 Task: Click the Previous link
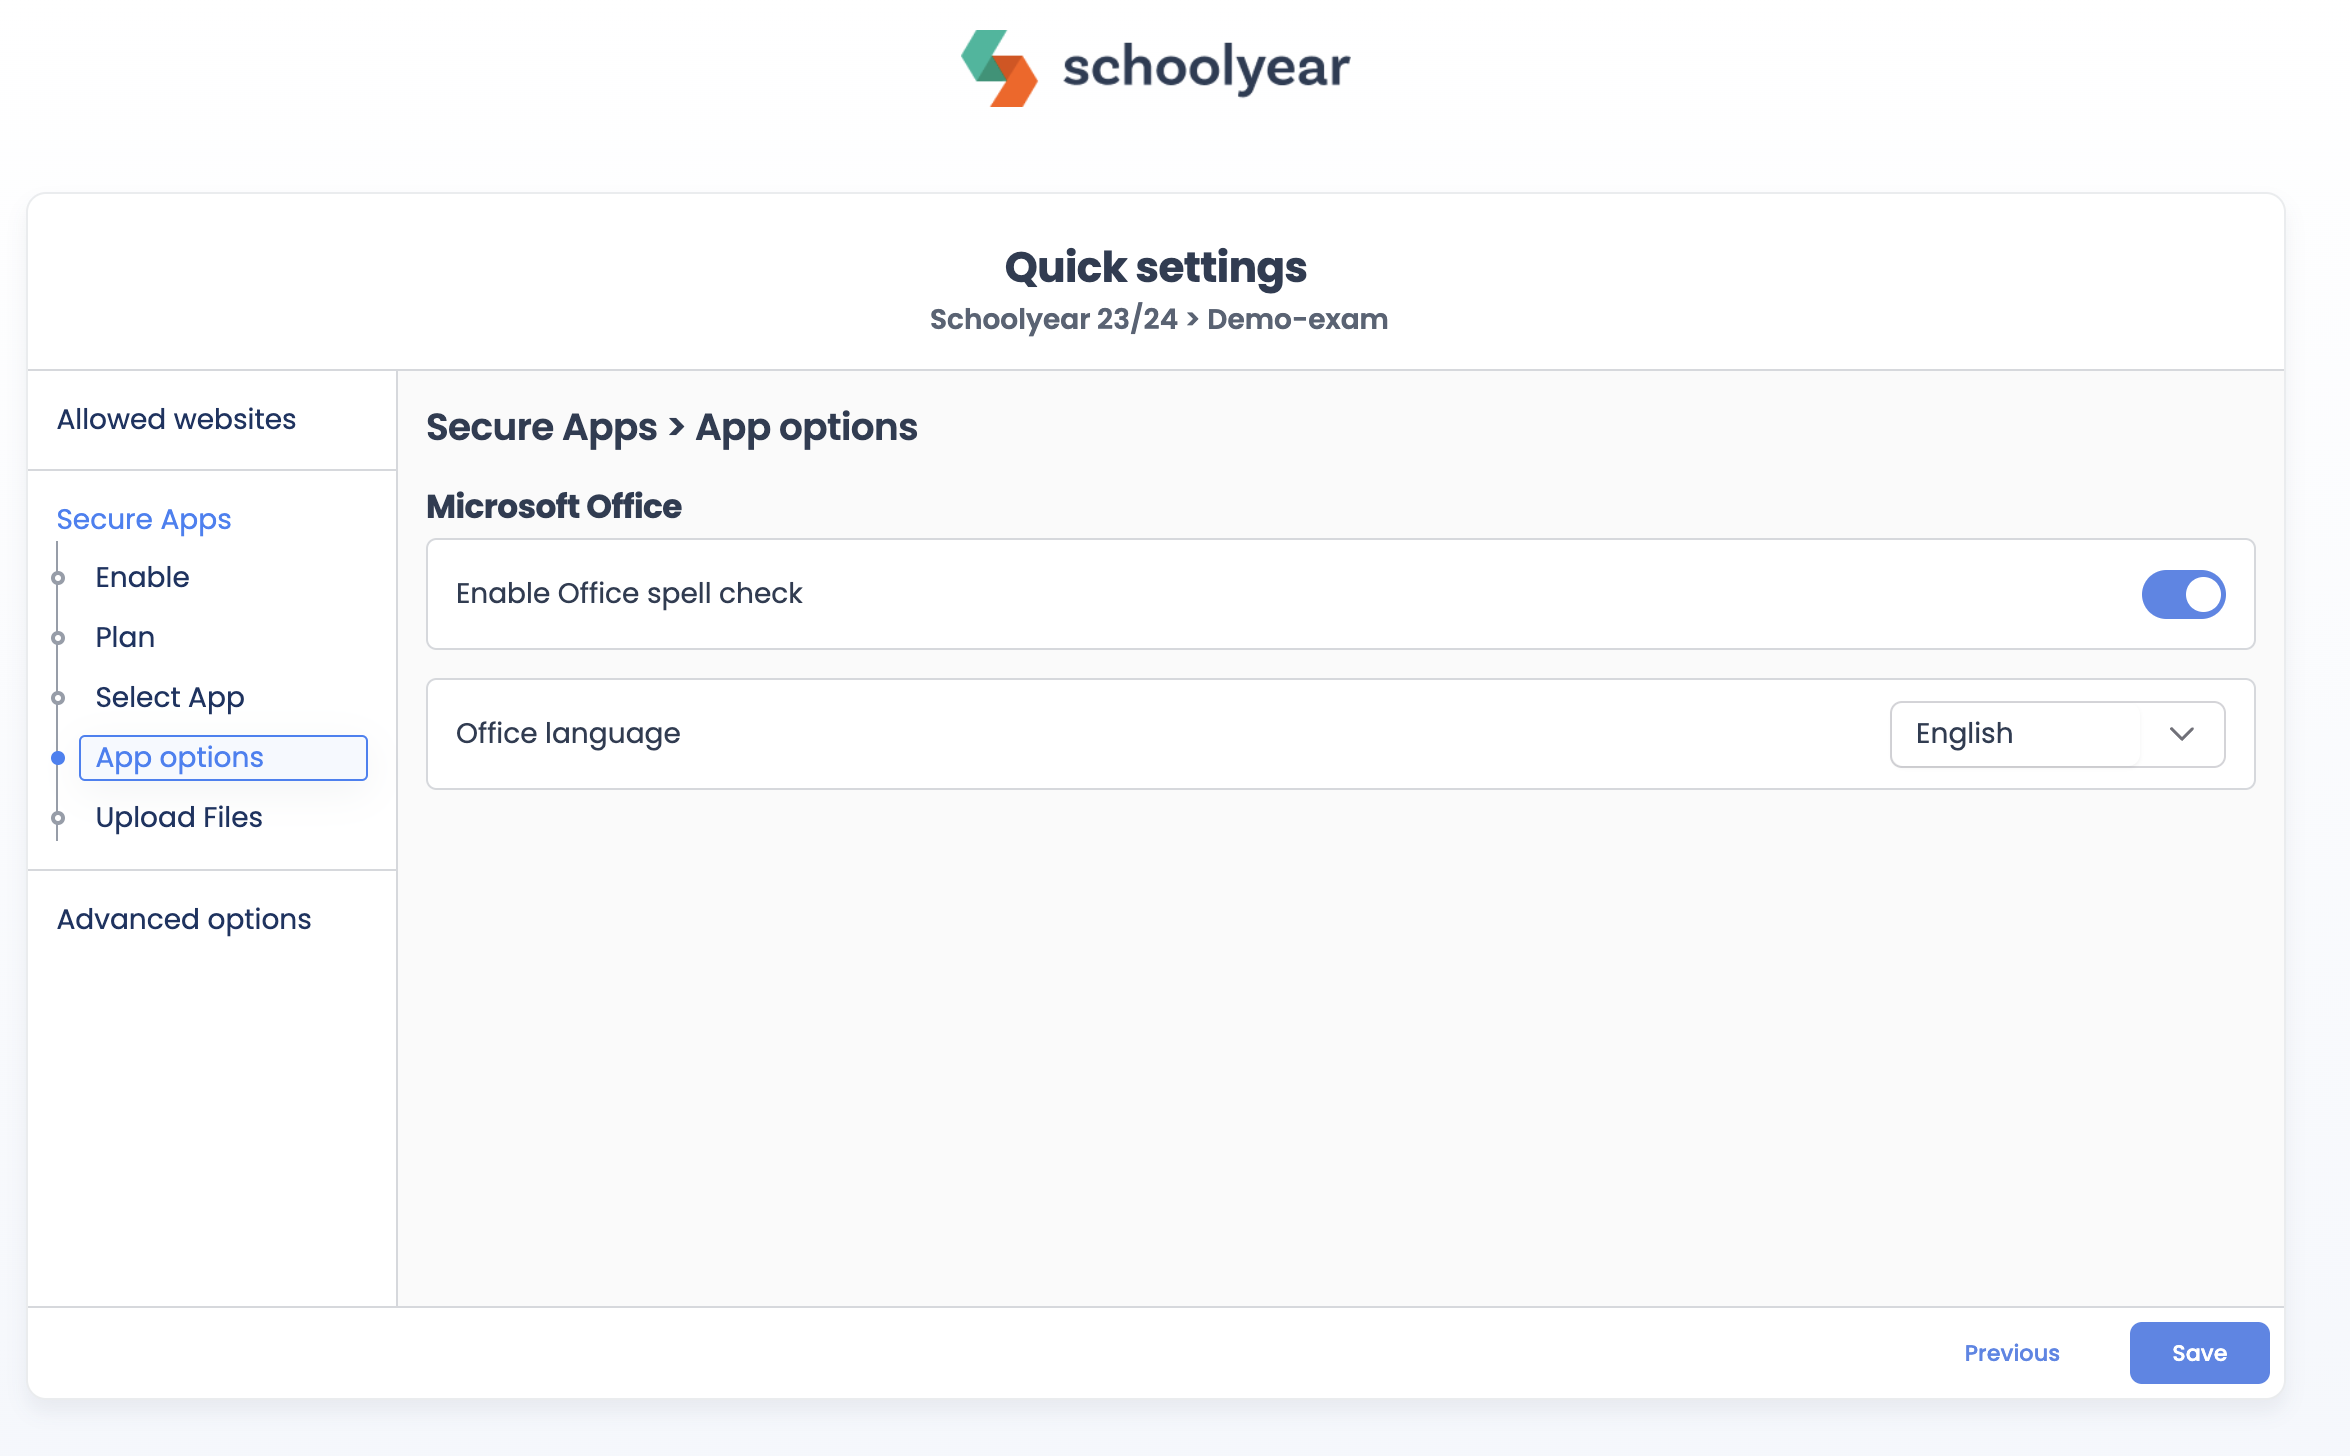point(2012,1353)
